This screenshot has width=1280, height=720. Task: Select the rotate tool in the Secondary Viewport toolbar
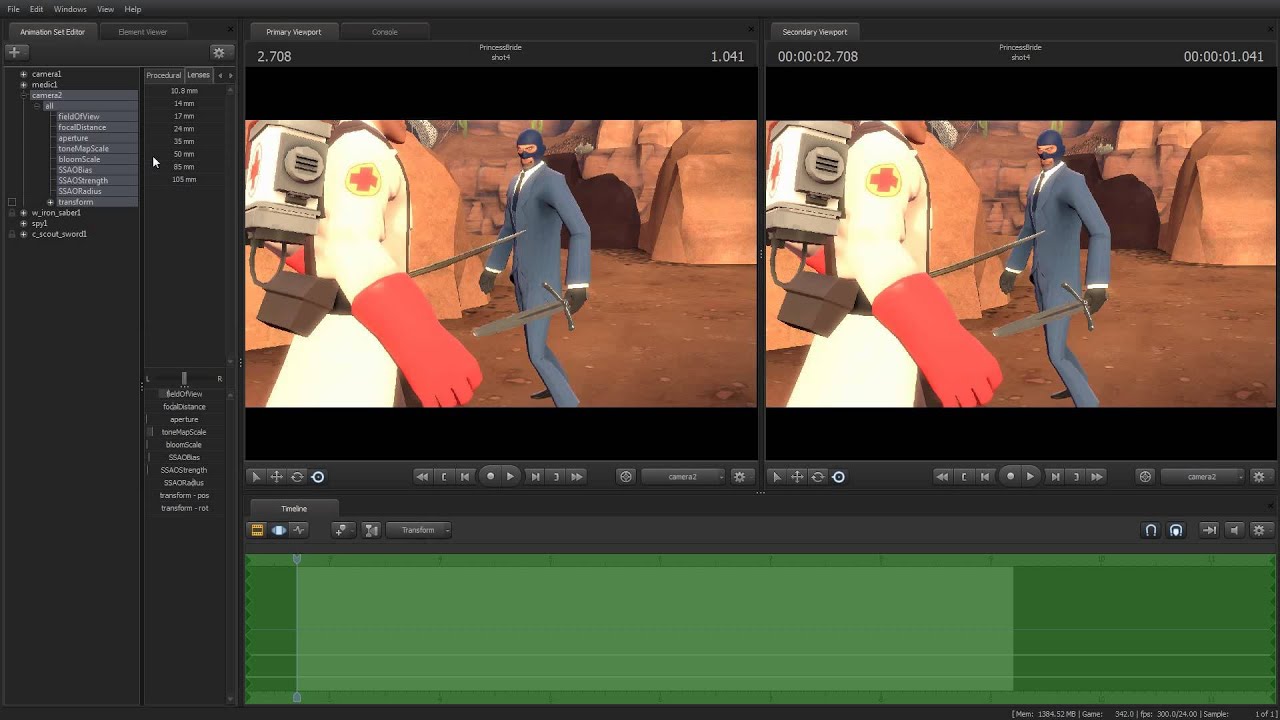(818, 477)
